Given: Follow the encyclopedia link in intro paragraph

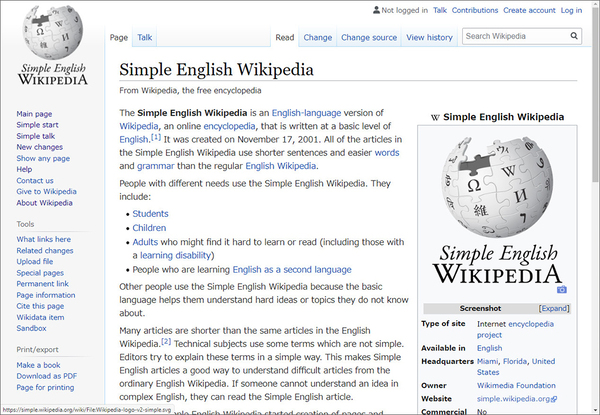Looking at the screenshot, I should click(x=229, y=126).
